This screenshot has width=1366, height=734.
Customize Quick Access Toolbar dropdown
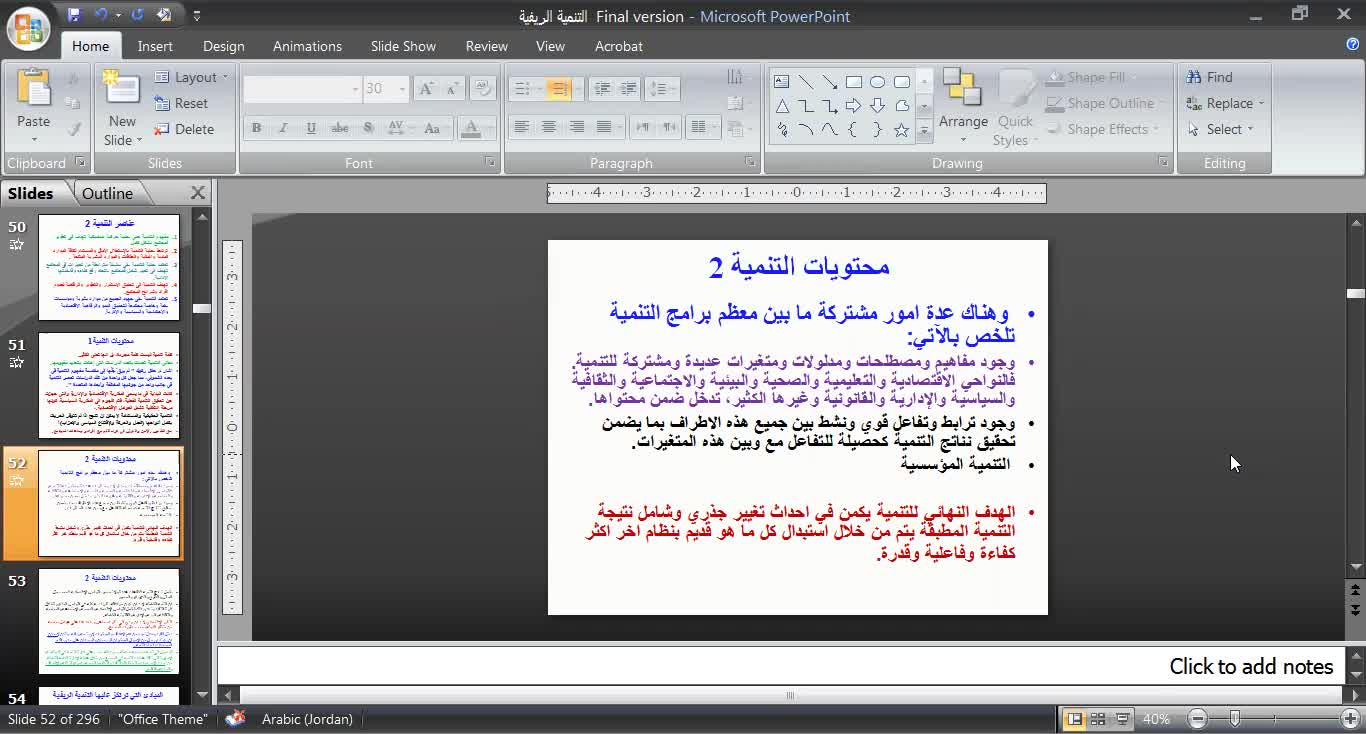(196, 16)
